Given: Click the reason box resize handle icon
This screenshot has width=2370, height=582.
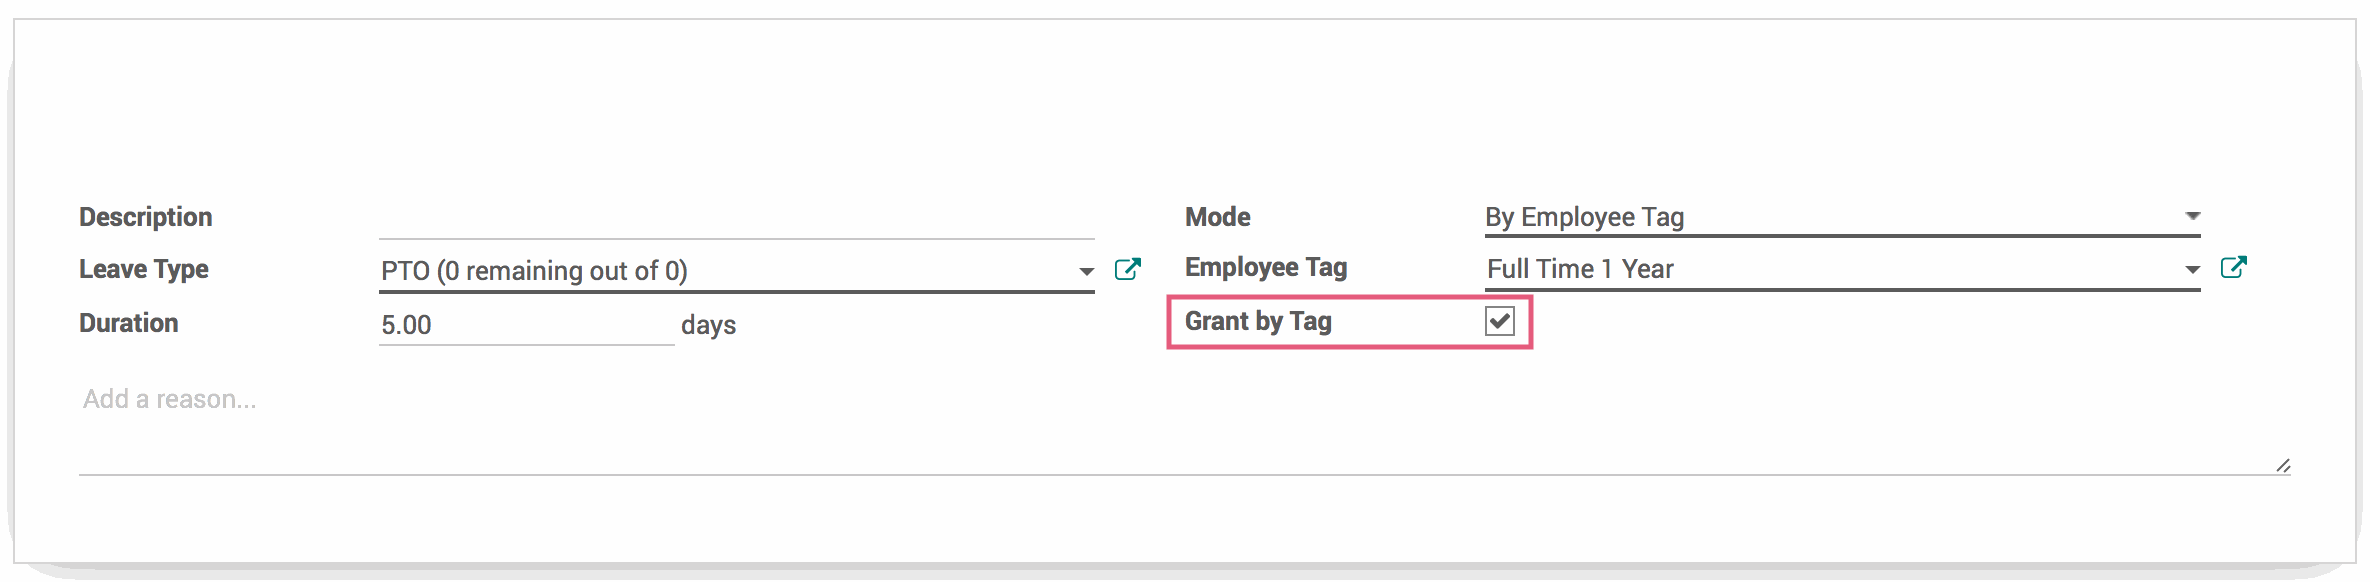Looking at the screenshot, I should pyautogui.click(x=2283, y=465).
